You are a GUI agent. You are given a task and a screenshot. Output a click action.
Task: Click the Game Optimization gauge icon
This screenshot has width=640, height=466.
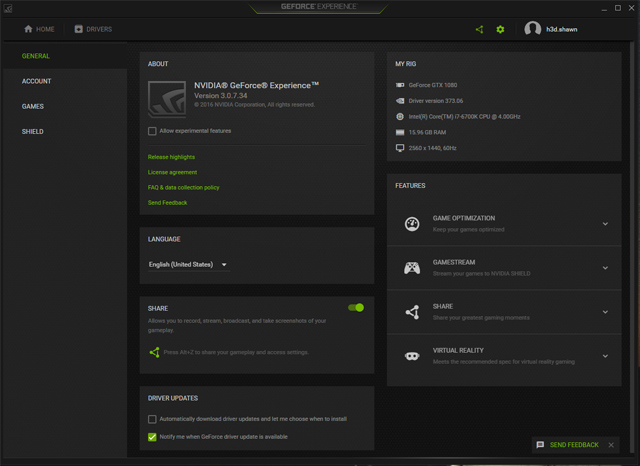tap(412, 224)
